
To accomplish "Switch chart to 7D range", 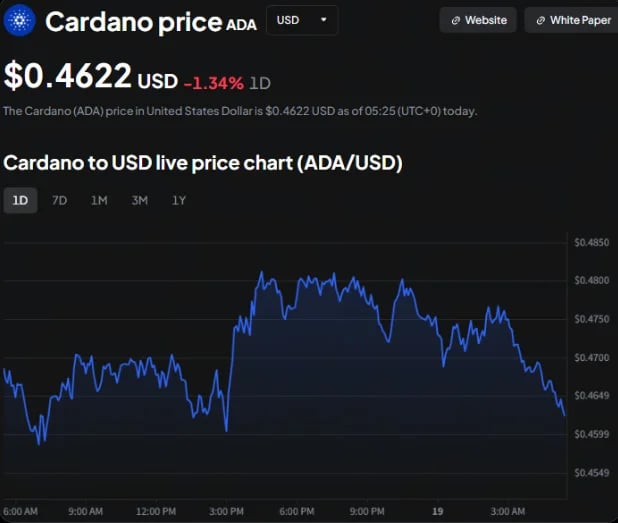I will coord(60,201).
